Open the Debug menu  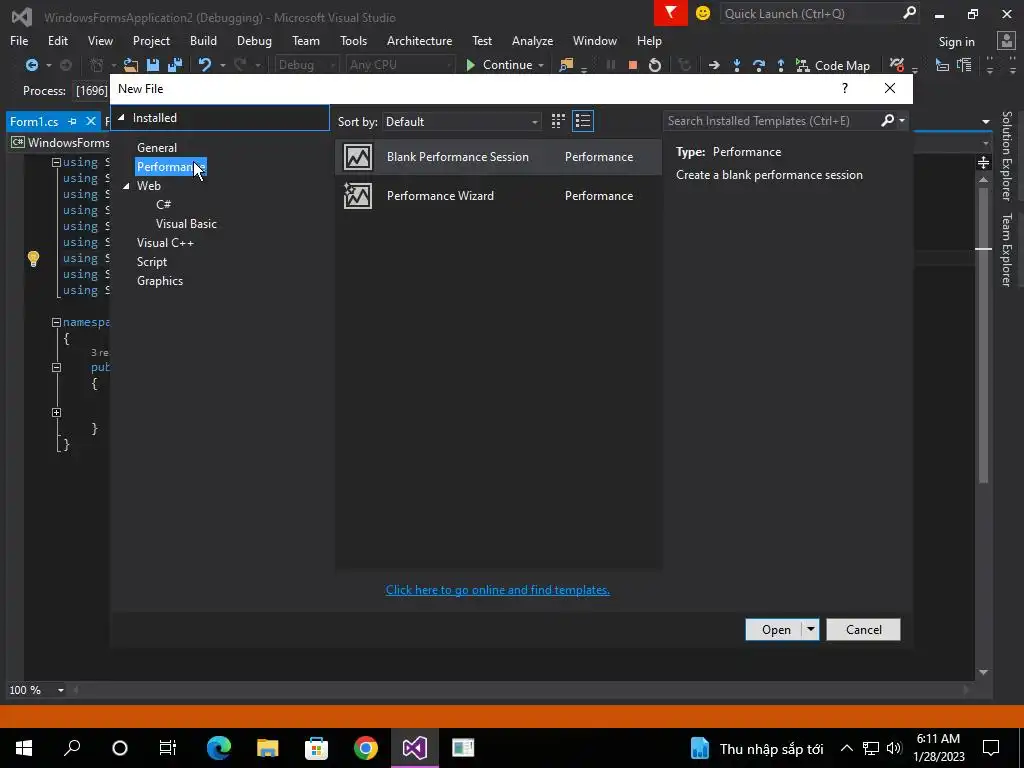pos(254,40)
